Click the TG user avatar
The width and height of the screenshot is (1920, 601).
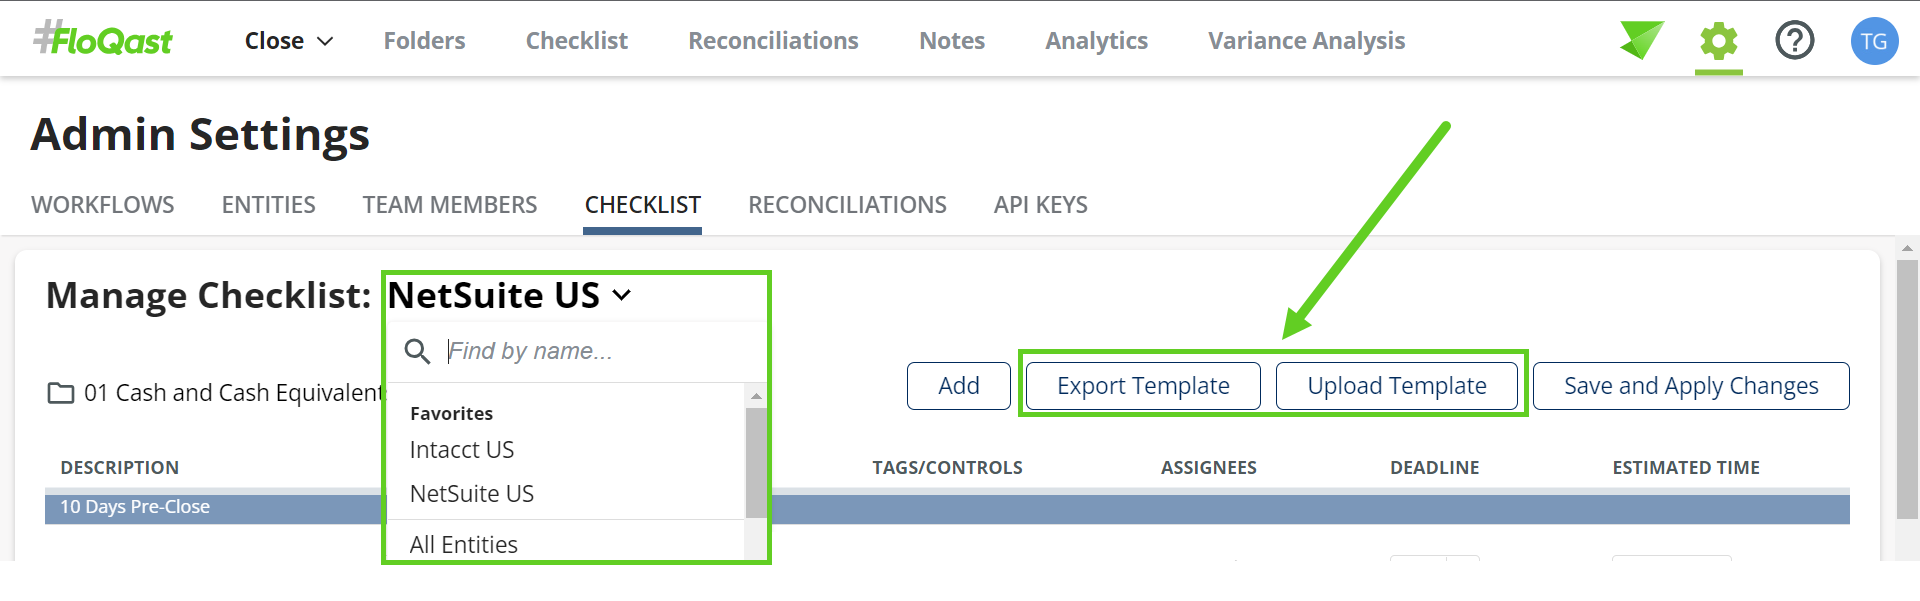(1874, 41)
